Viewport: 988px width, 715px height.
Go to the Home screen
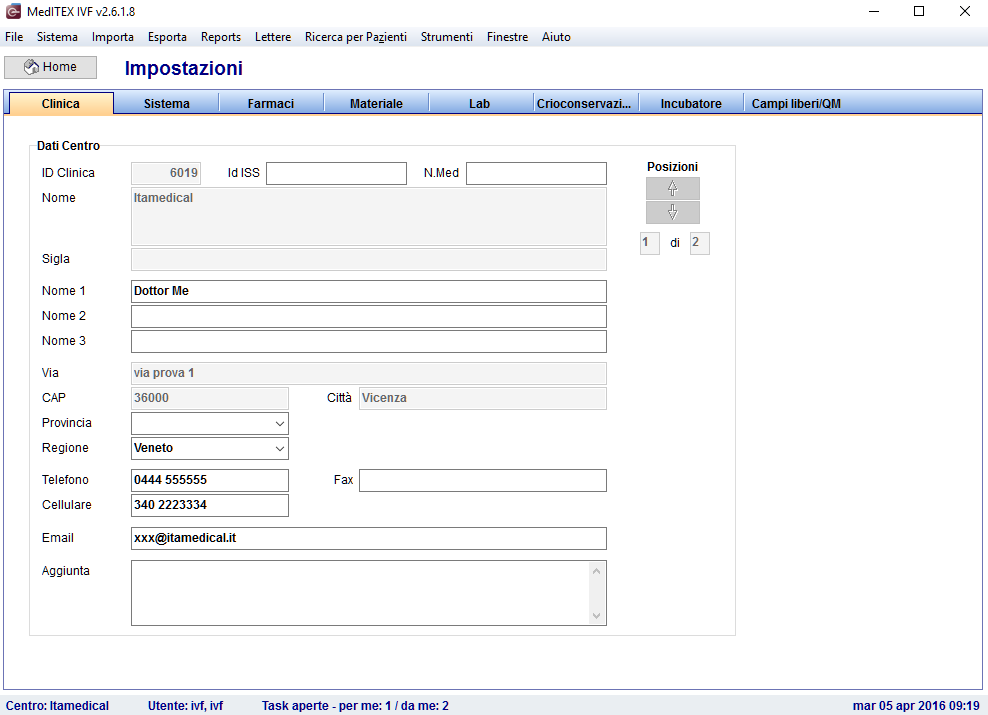50,67
